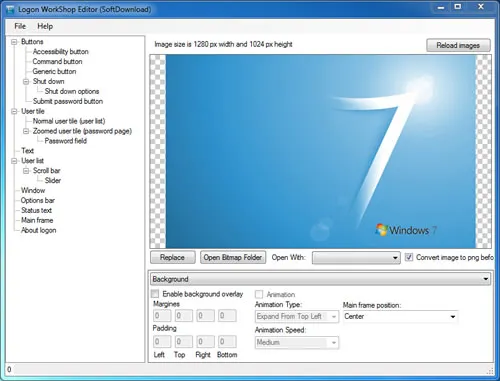Click the Padding Left input field

pyautogui.click(x=162, y=341)
